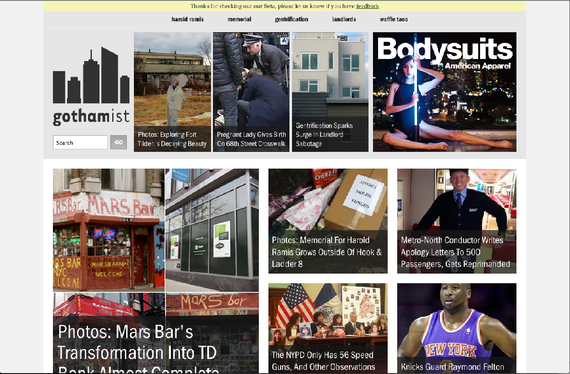
Task: Open Metro-North Conductor apology letters story
Action: point(457,221)
